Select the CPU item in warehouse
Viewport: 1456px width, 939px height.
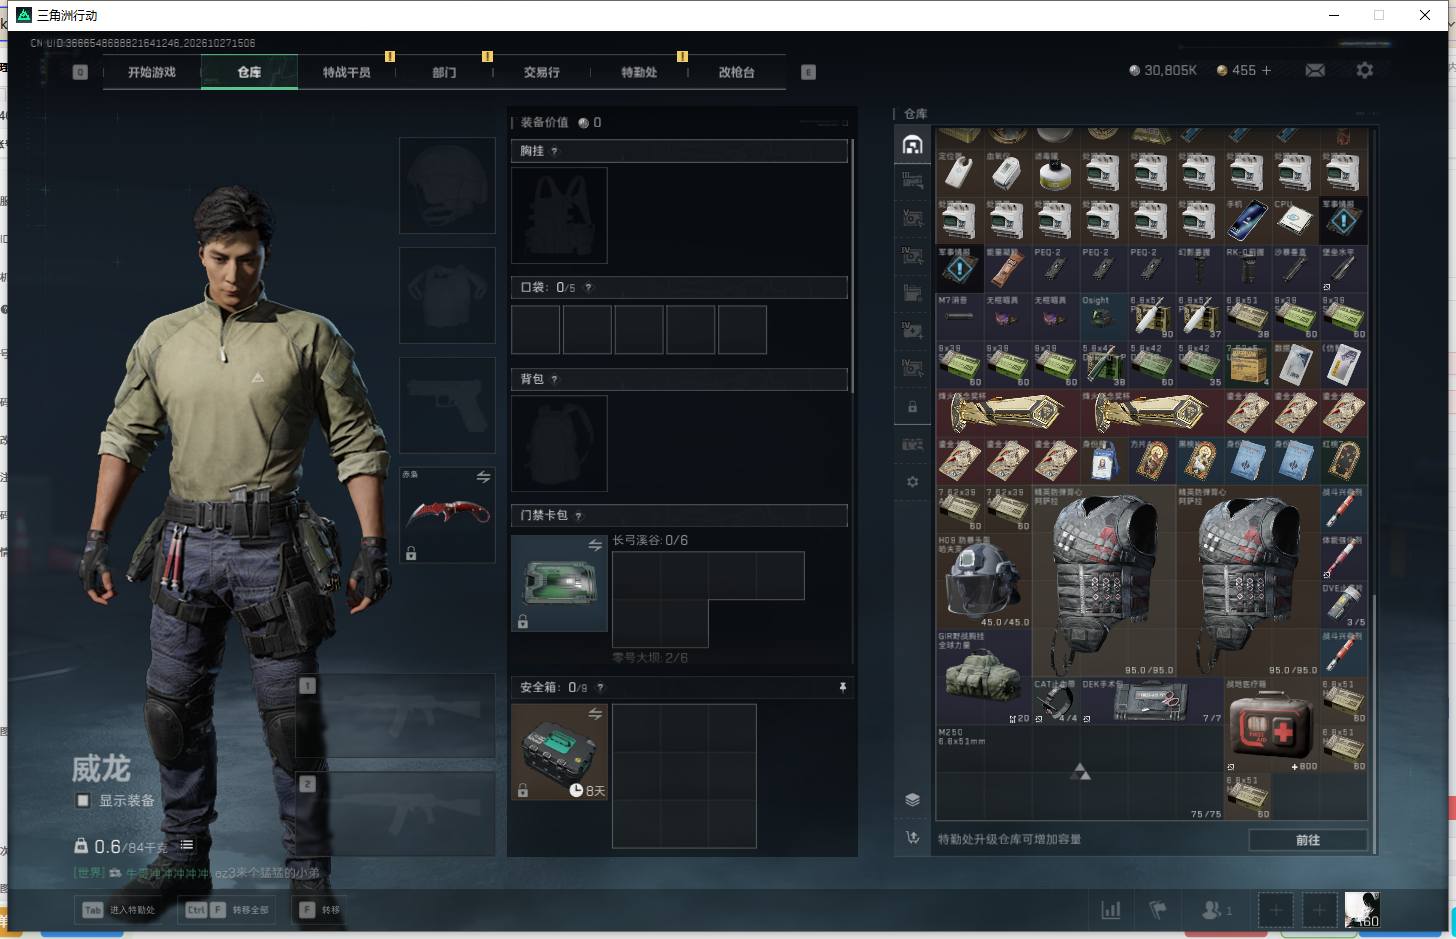(1295, 220)
